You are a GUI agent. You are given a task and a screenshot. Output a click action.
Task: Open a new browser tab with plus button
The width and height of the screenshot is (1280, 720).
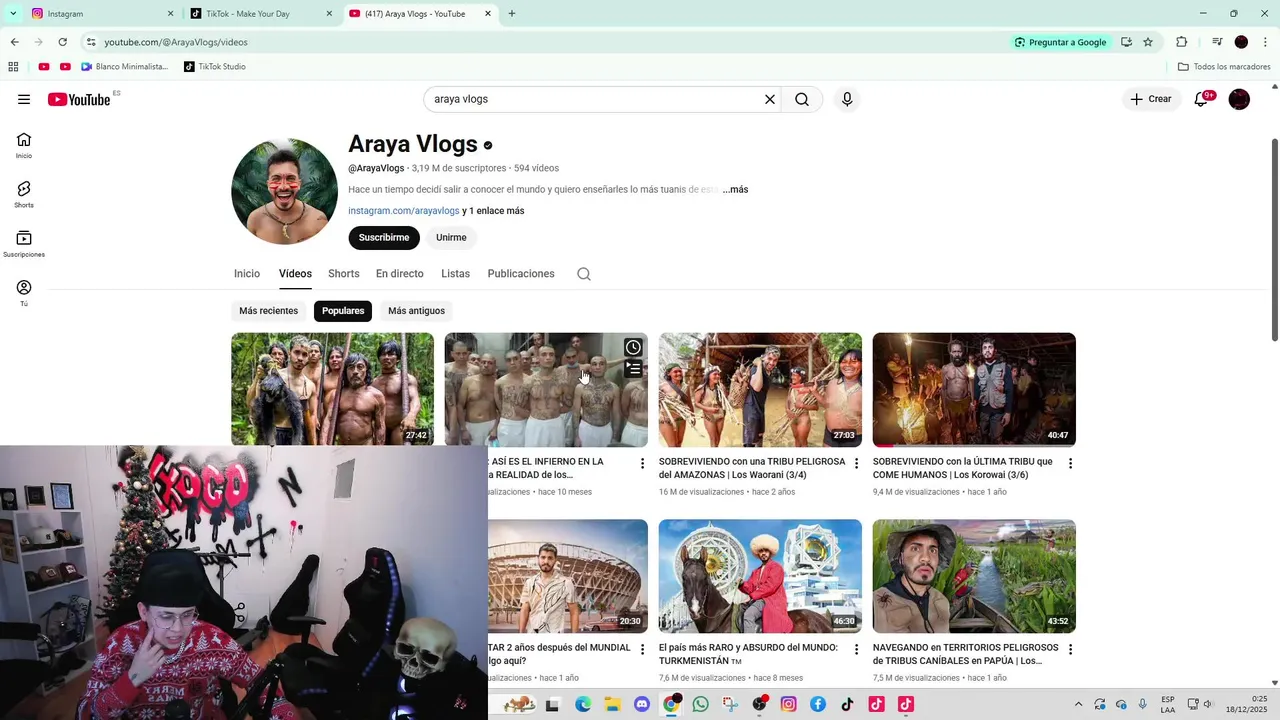tap(512, 14)
